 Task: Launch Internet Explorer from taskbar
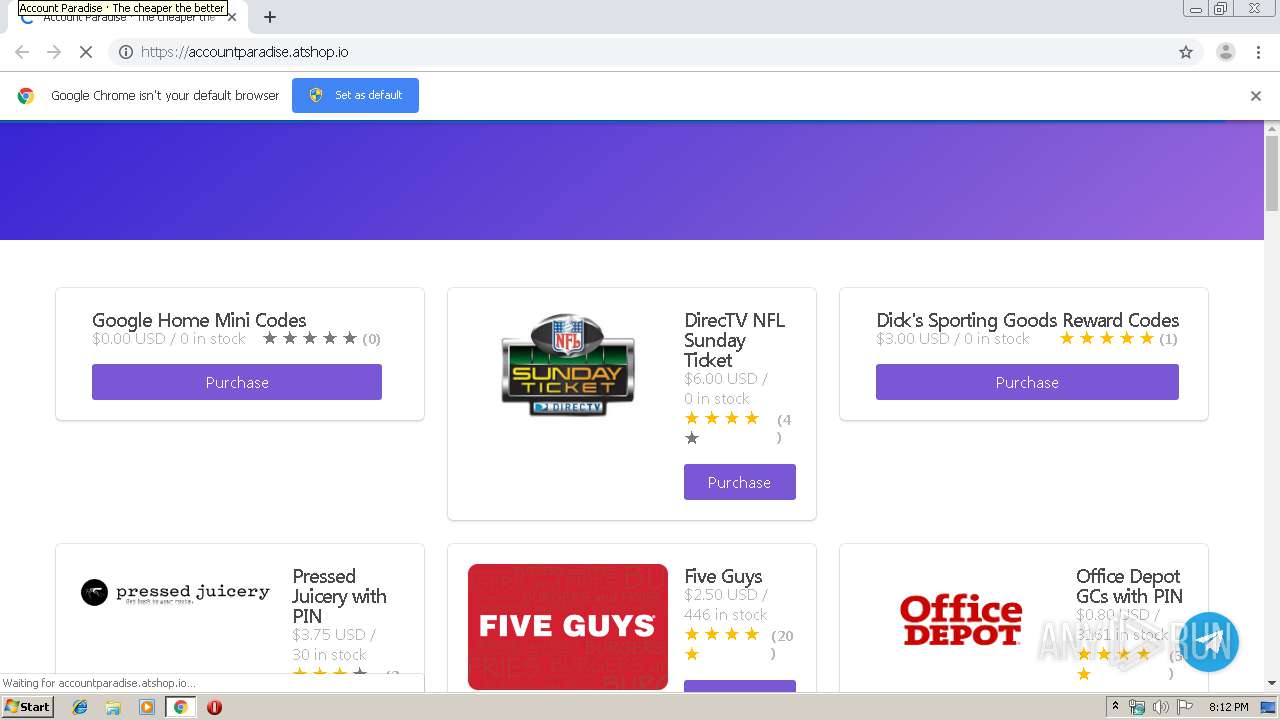80,707
